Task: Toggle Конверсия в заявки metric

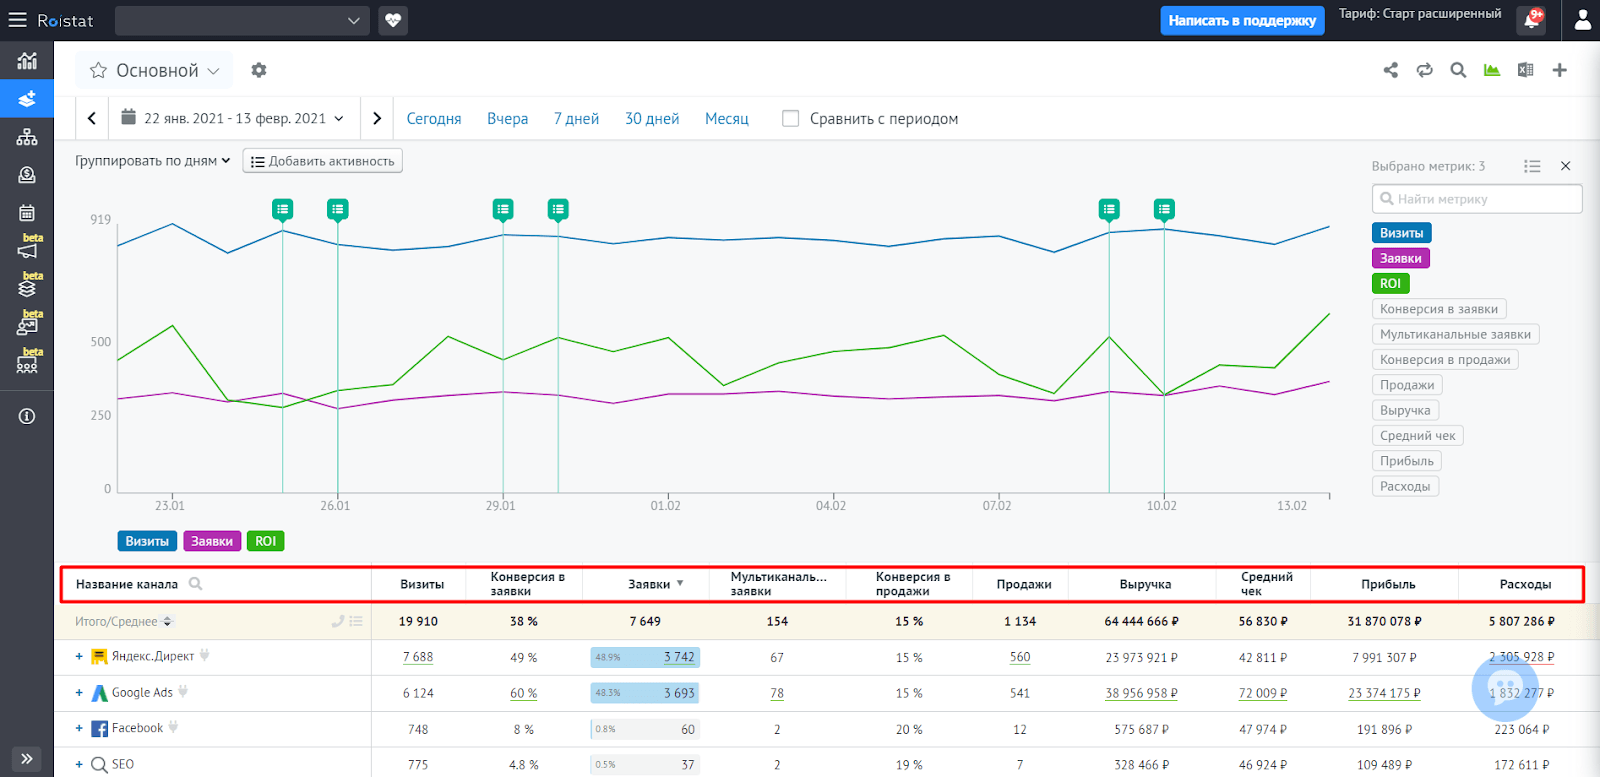Action: [x=1439, y=309]
